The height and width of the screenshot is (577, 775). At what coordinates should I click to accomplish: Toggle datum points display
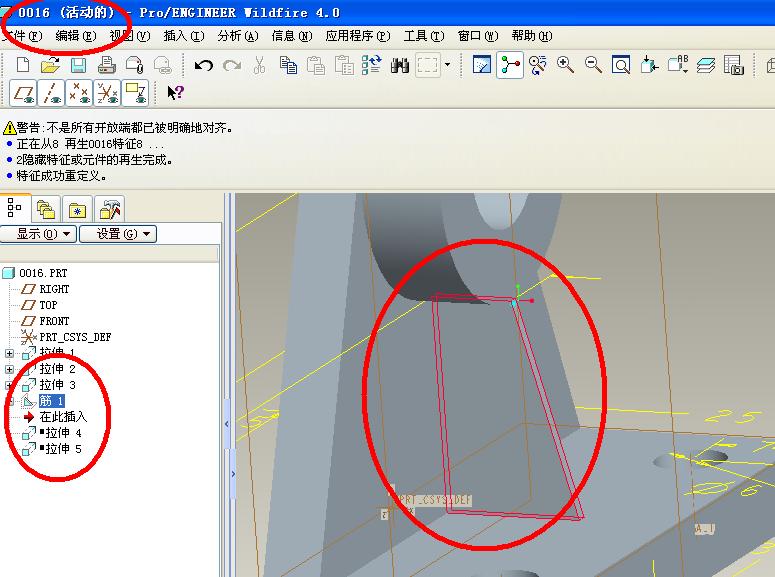[x=80, y=93]
